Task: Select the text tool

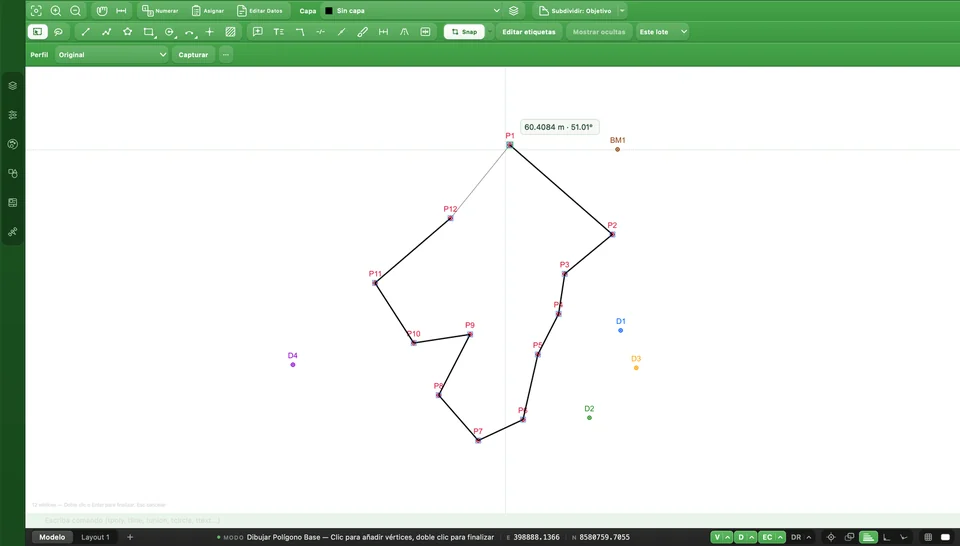Action: click(x=279, y=32)
